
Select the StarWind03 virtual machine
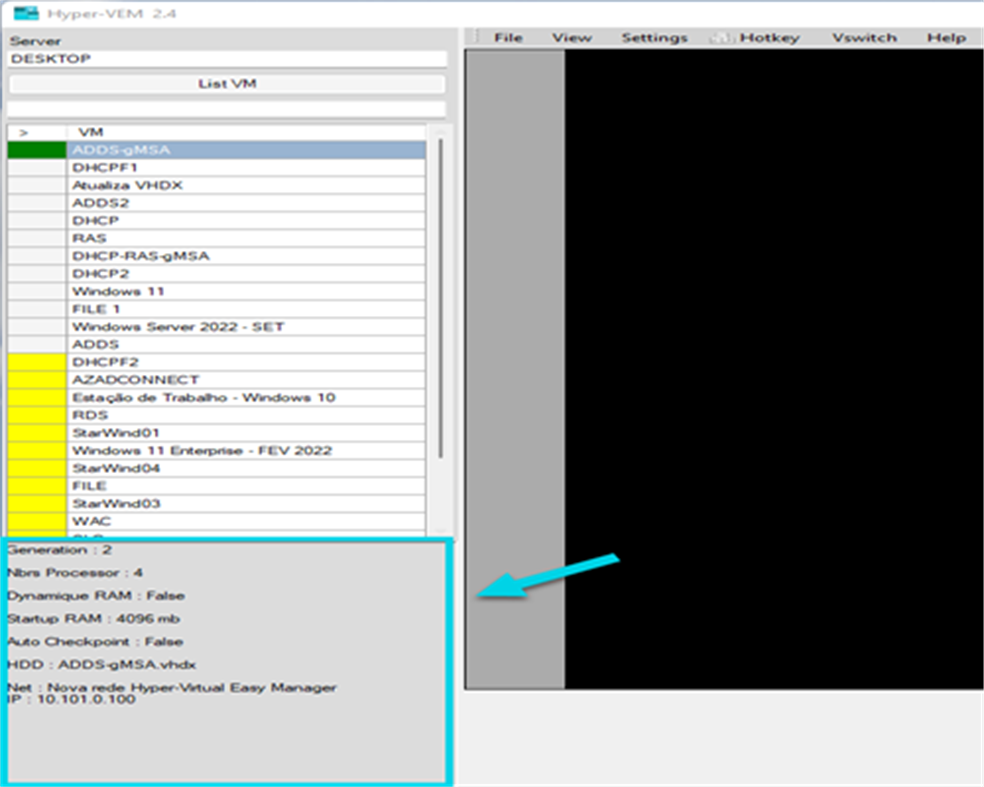[x=246, y=503]
